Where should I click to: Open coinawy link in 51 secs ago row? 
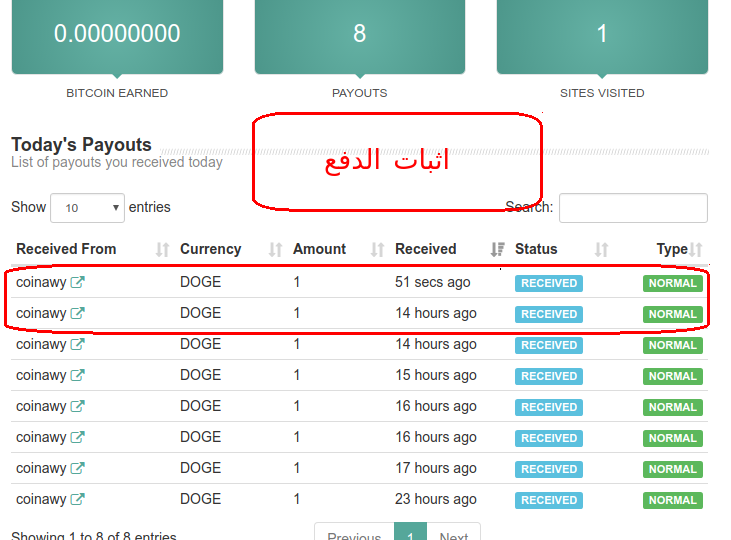[x=41, y=282]
